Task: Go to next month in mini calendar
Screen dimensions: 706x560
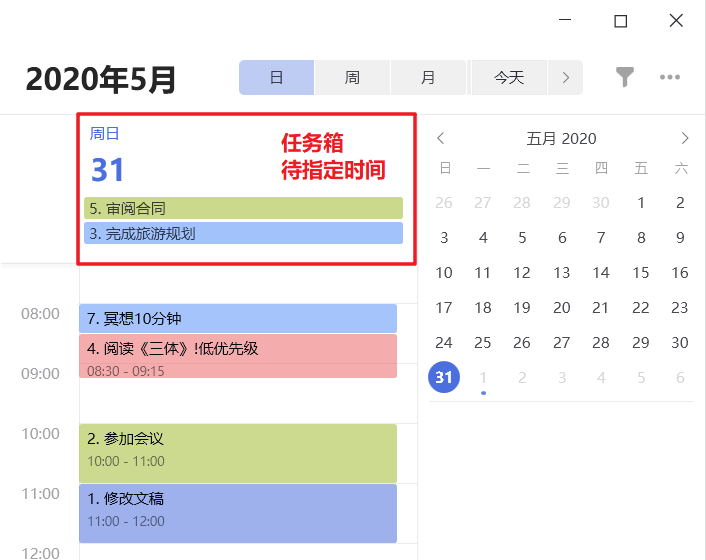Action: [685, 138]
